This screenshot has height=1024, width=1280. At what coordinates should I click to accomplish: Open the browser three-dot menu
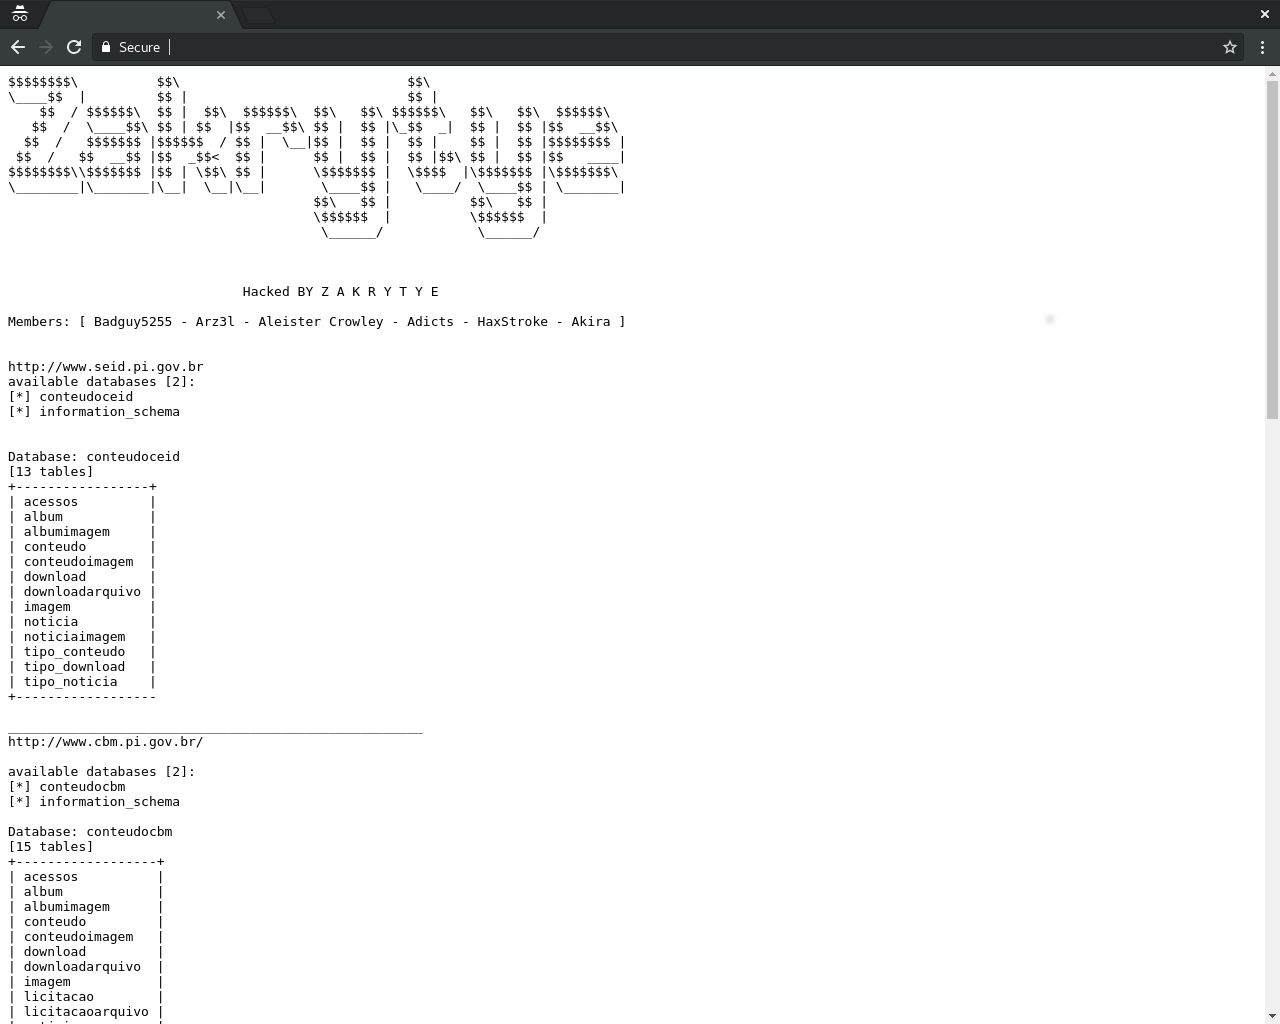click(1263, 47)
